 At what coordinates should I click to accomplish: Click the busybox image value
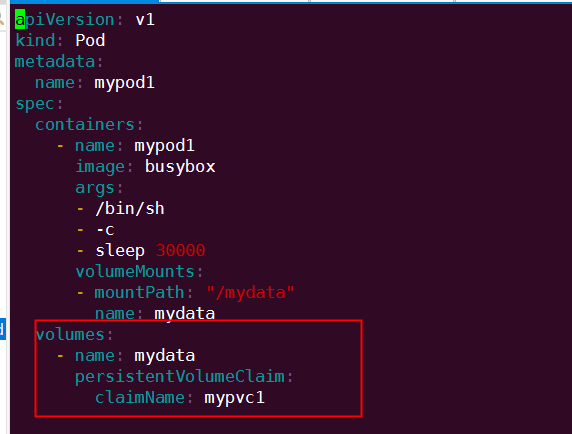click(180, 167)
